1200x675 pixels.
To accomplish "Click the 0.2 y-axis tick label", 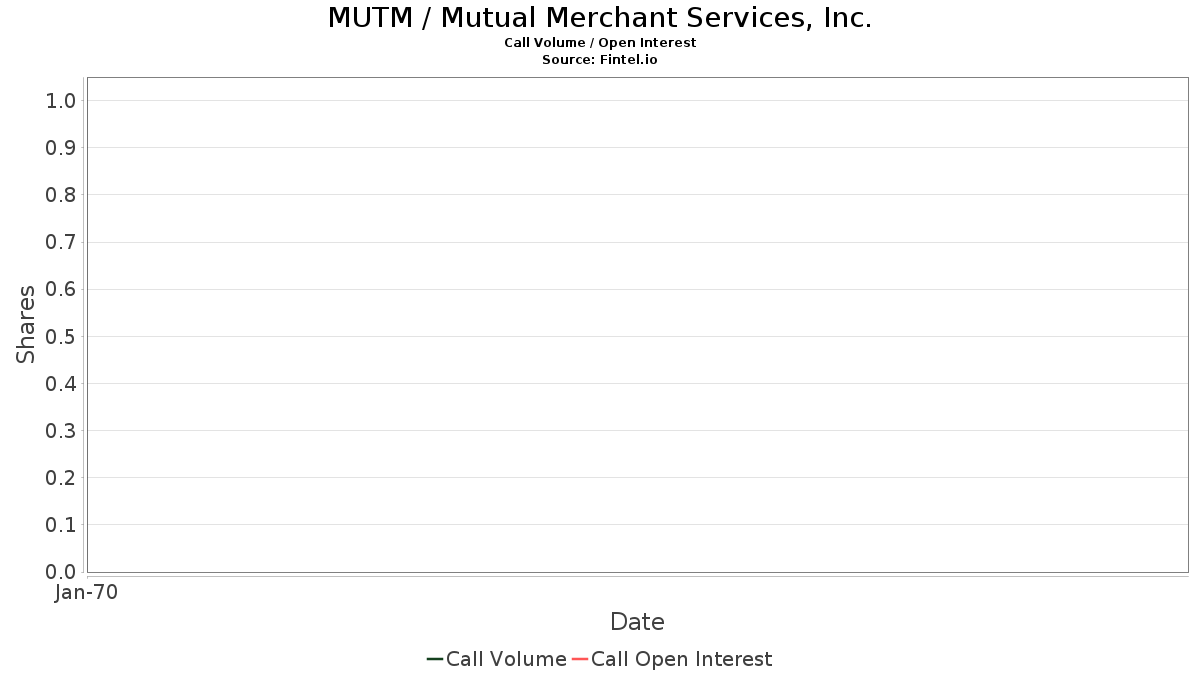I will (x=61, y=478).
